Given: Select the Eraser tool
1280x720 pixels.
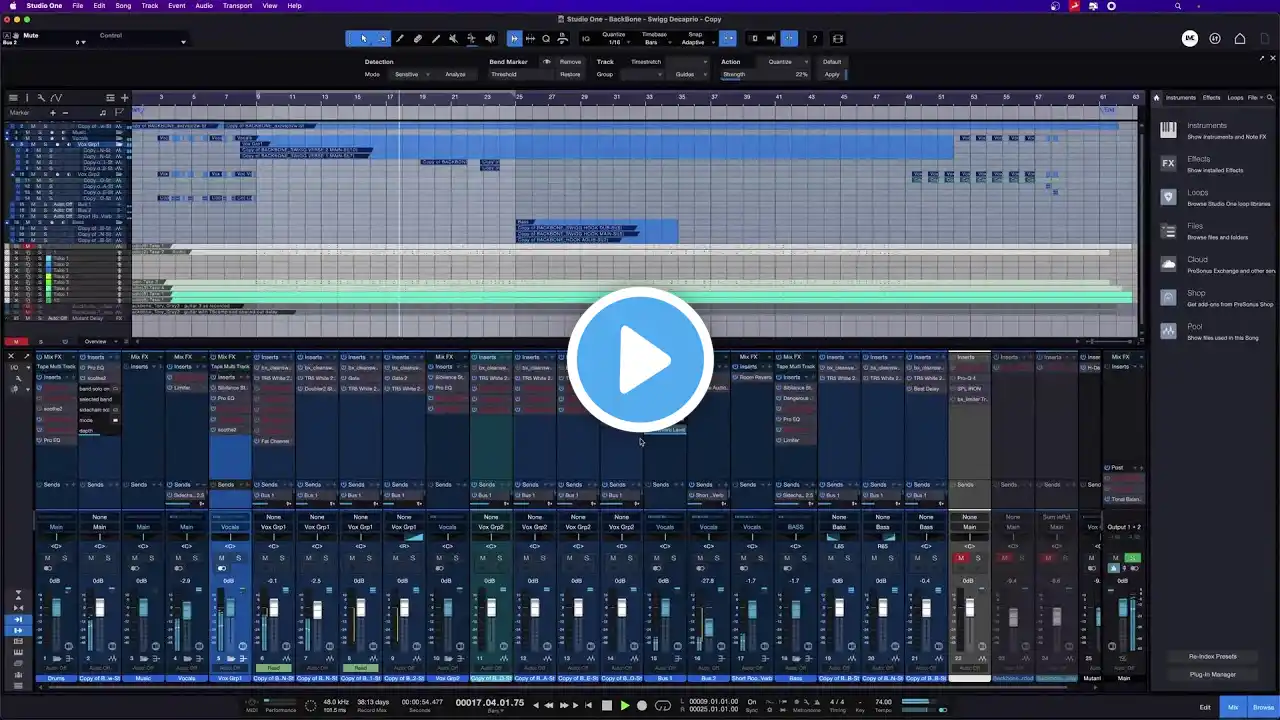Looking at the screenshot, I should [x=418, y=39].
